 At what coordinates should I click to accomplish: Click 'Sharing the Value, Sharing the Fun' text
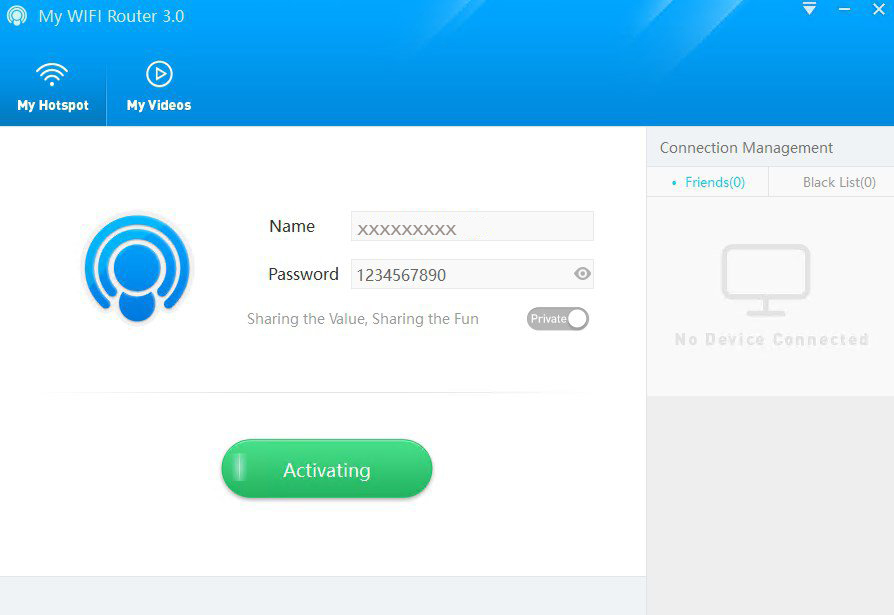coord(363,319)
